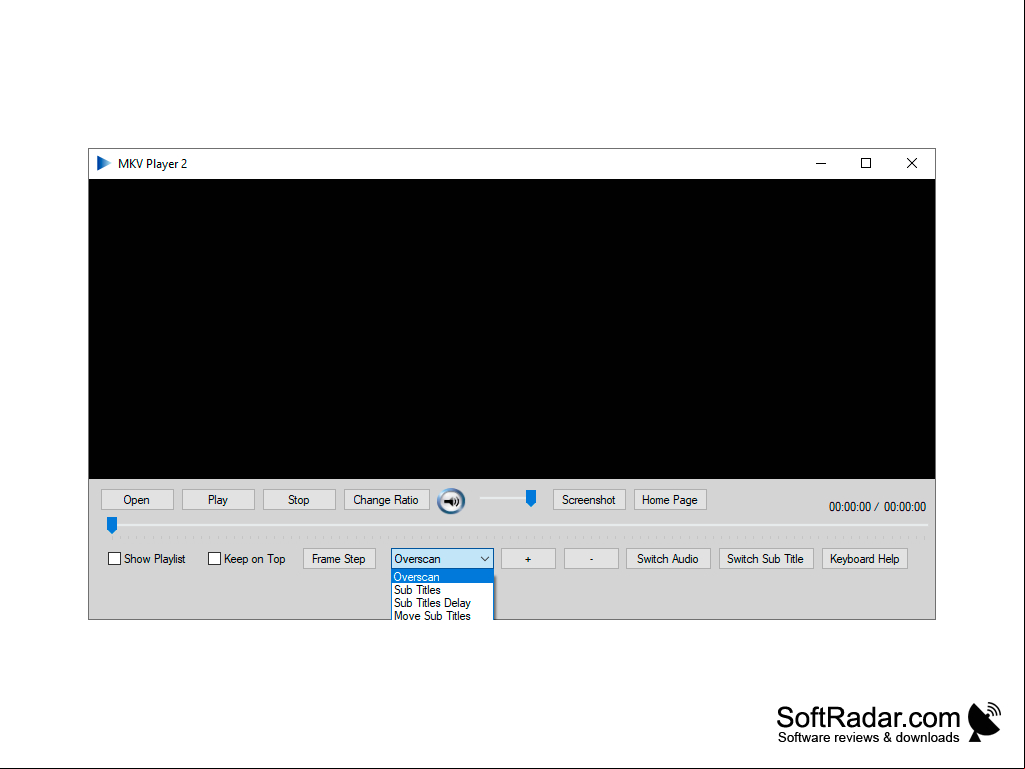Advance one frame with Frame Step
Screen dimensions: 1025x769
339,558
